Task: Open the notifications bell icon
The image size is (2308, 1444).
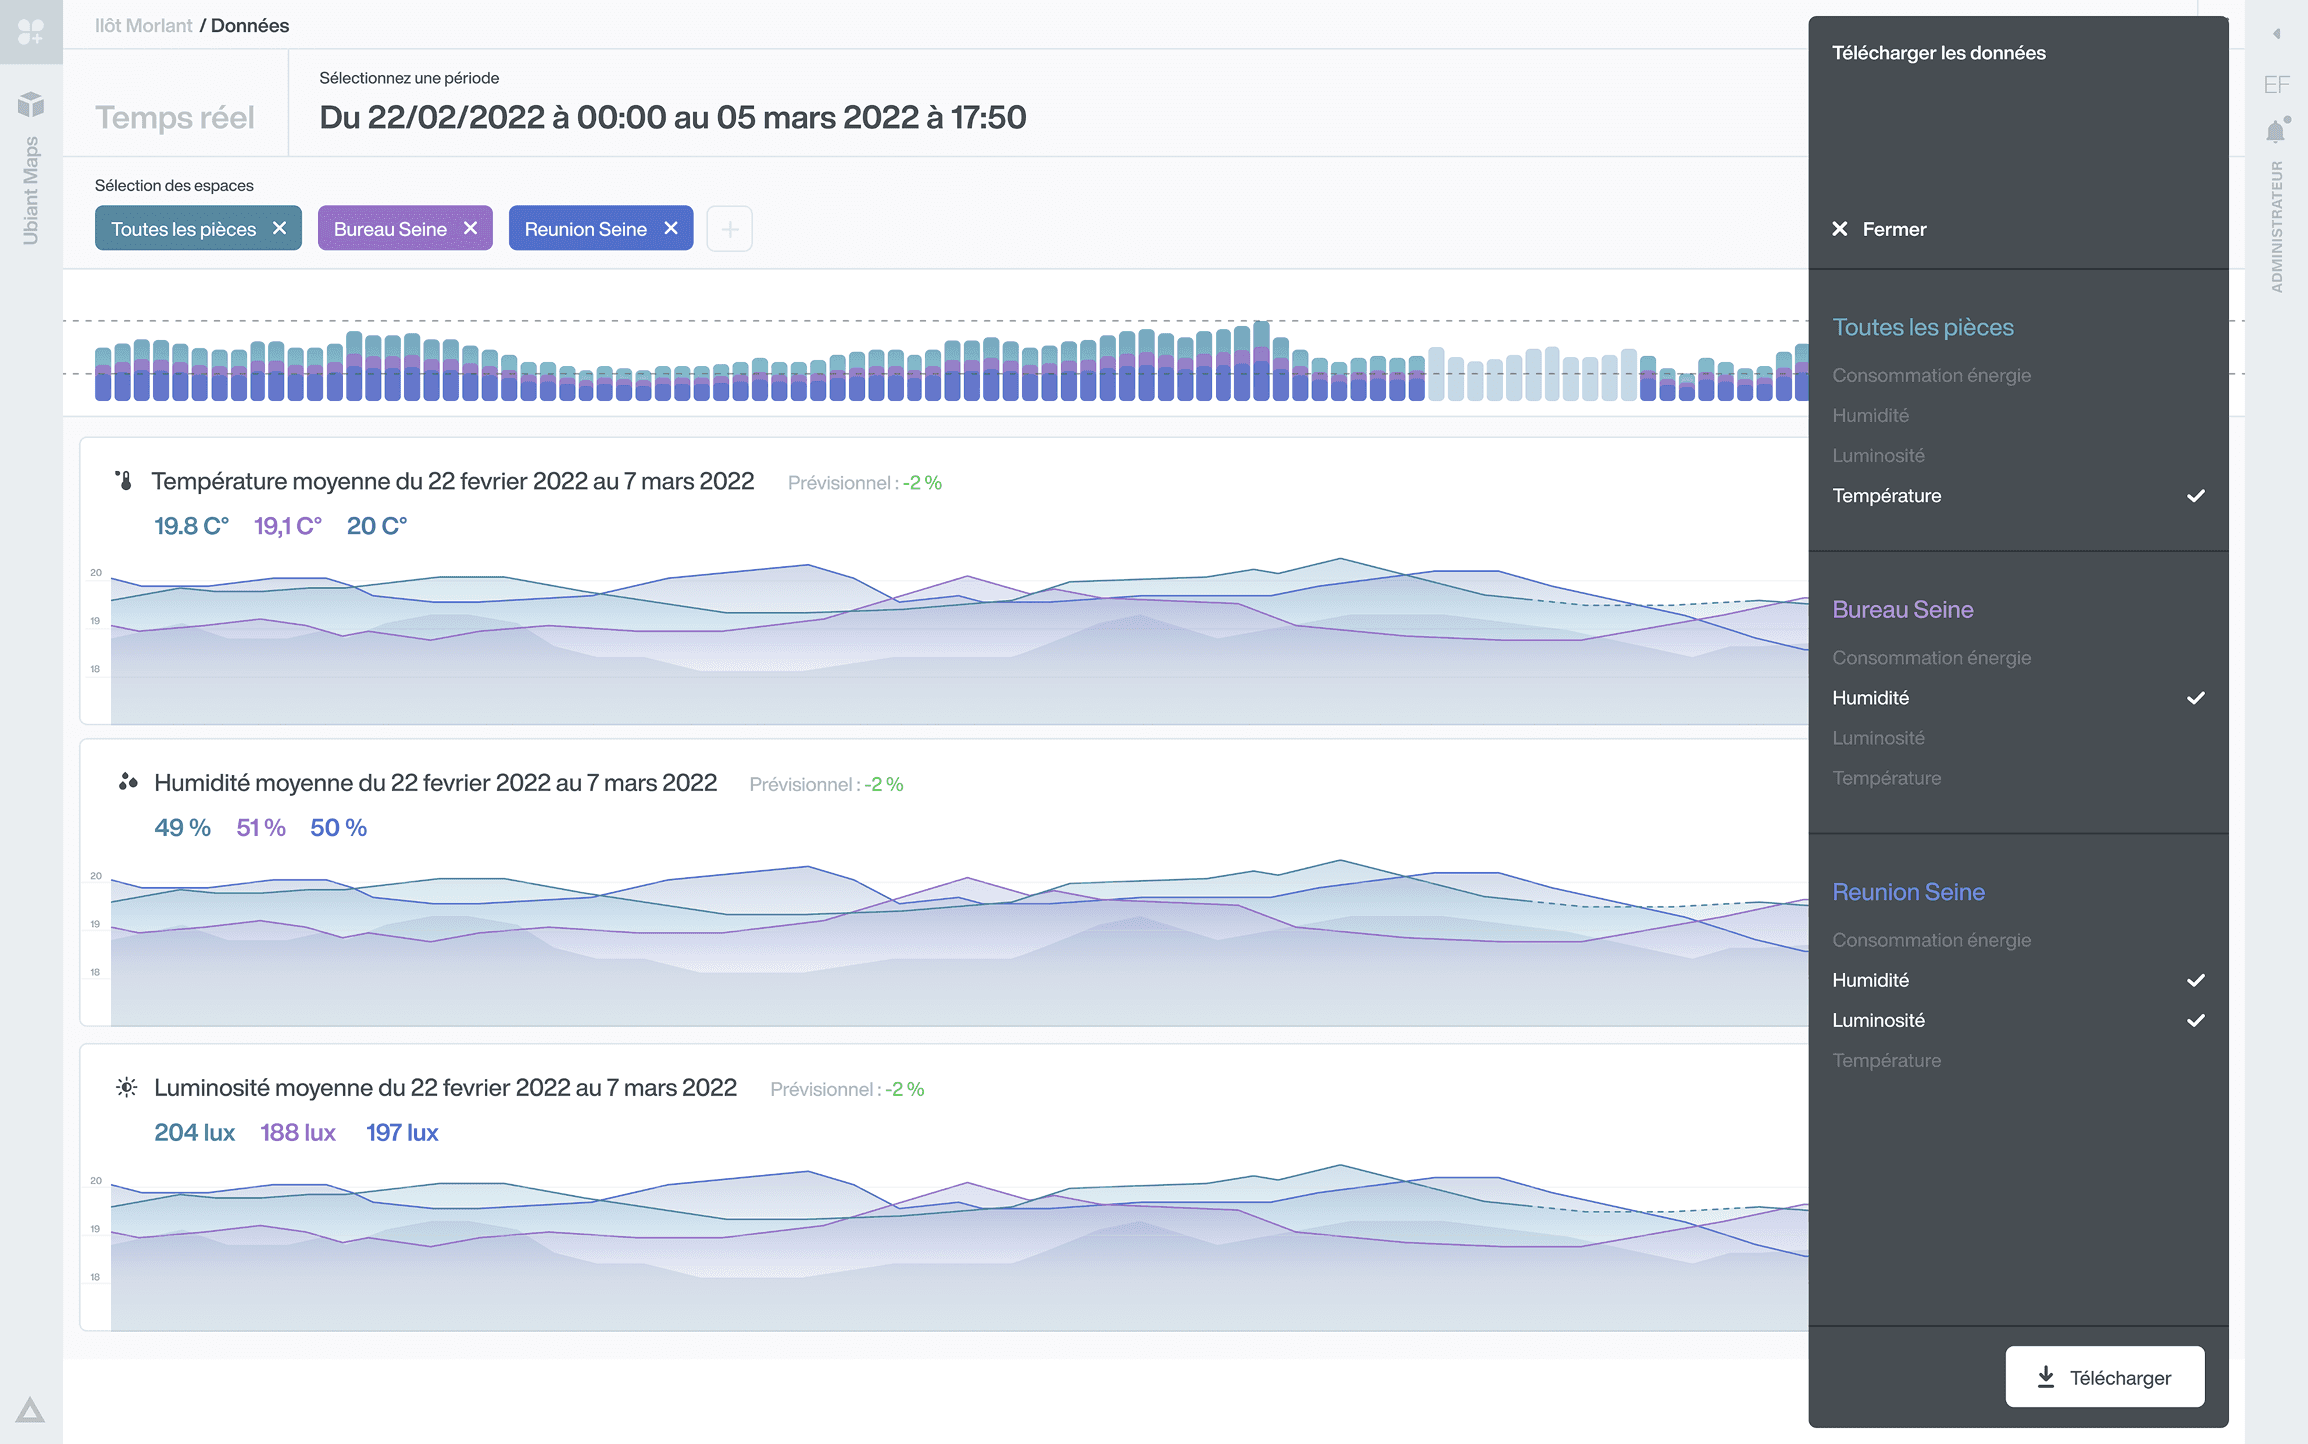Action: coord(2276,132)
